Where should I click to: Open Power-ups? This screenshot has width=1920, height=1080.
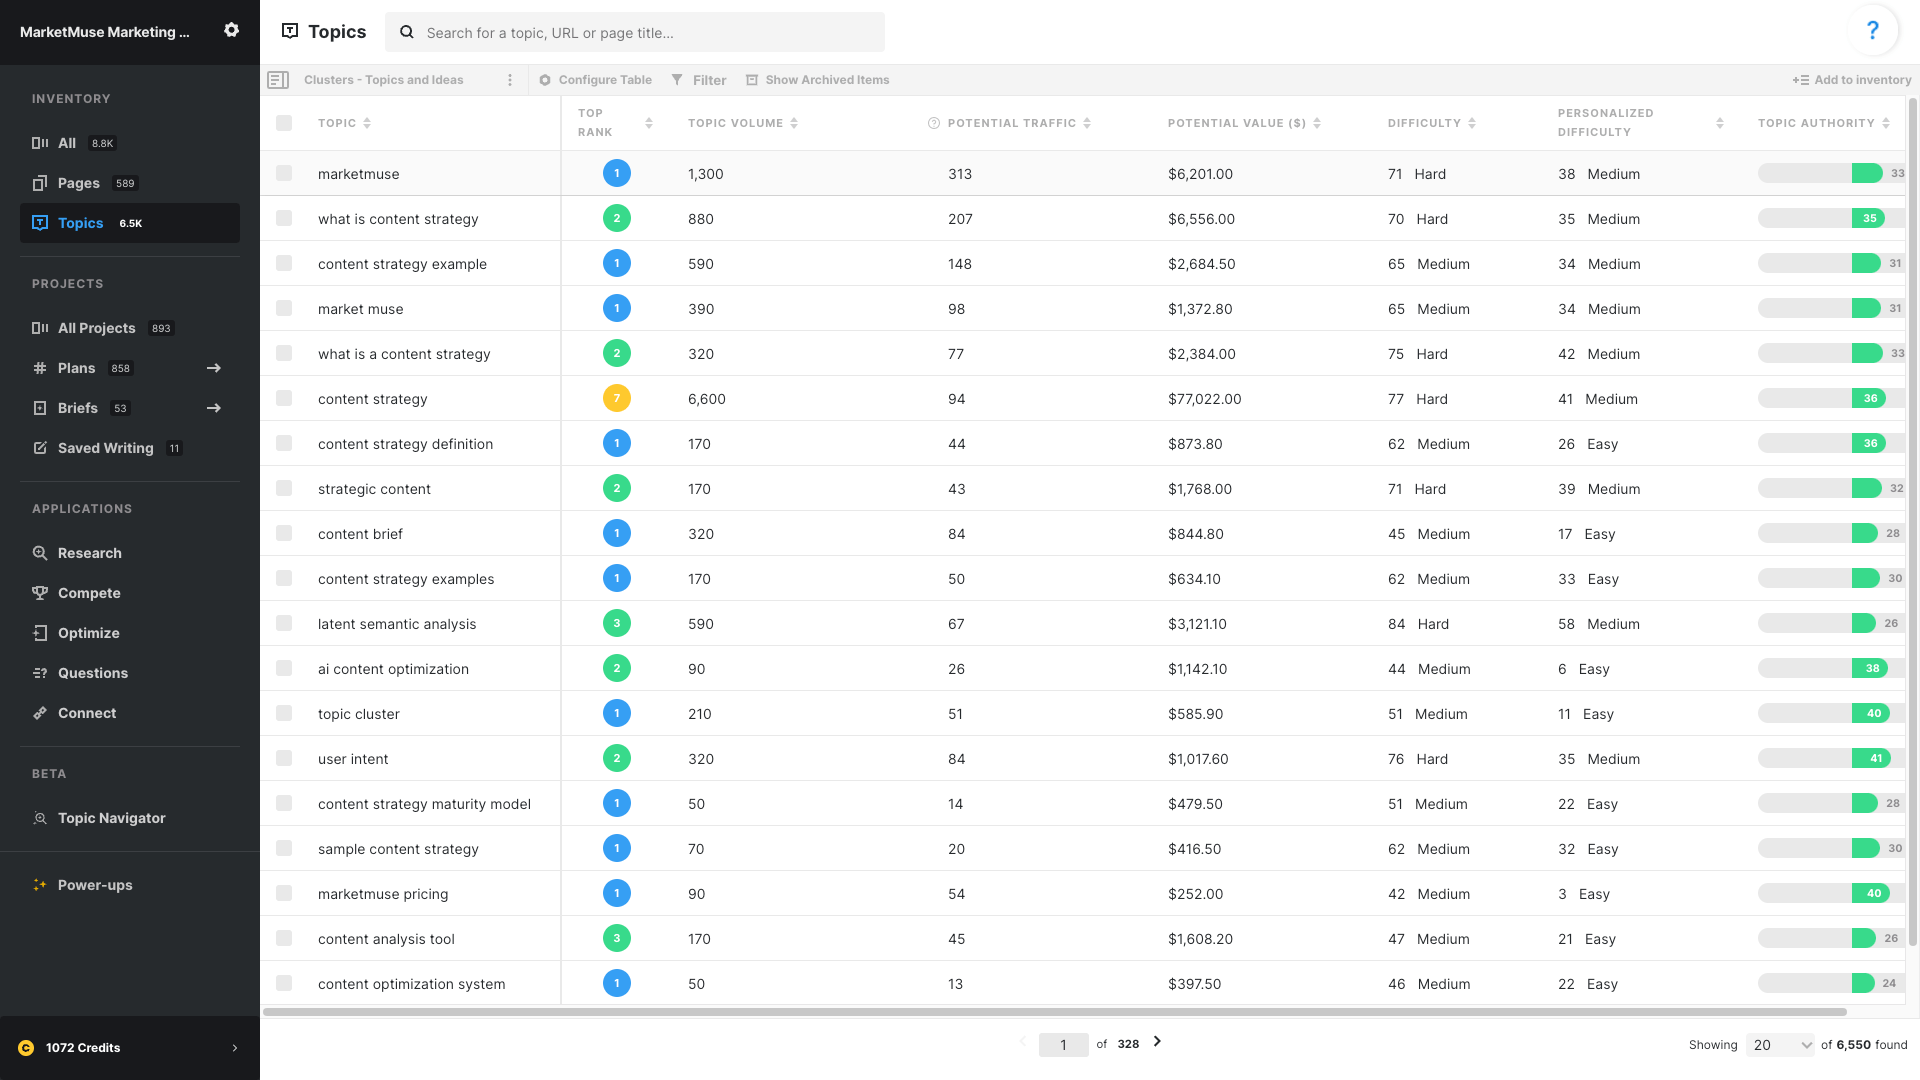(x=94, y=884)
